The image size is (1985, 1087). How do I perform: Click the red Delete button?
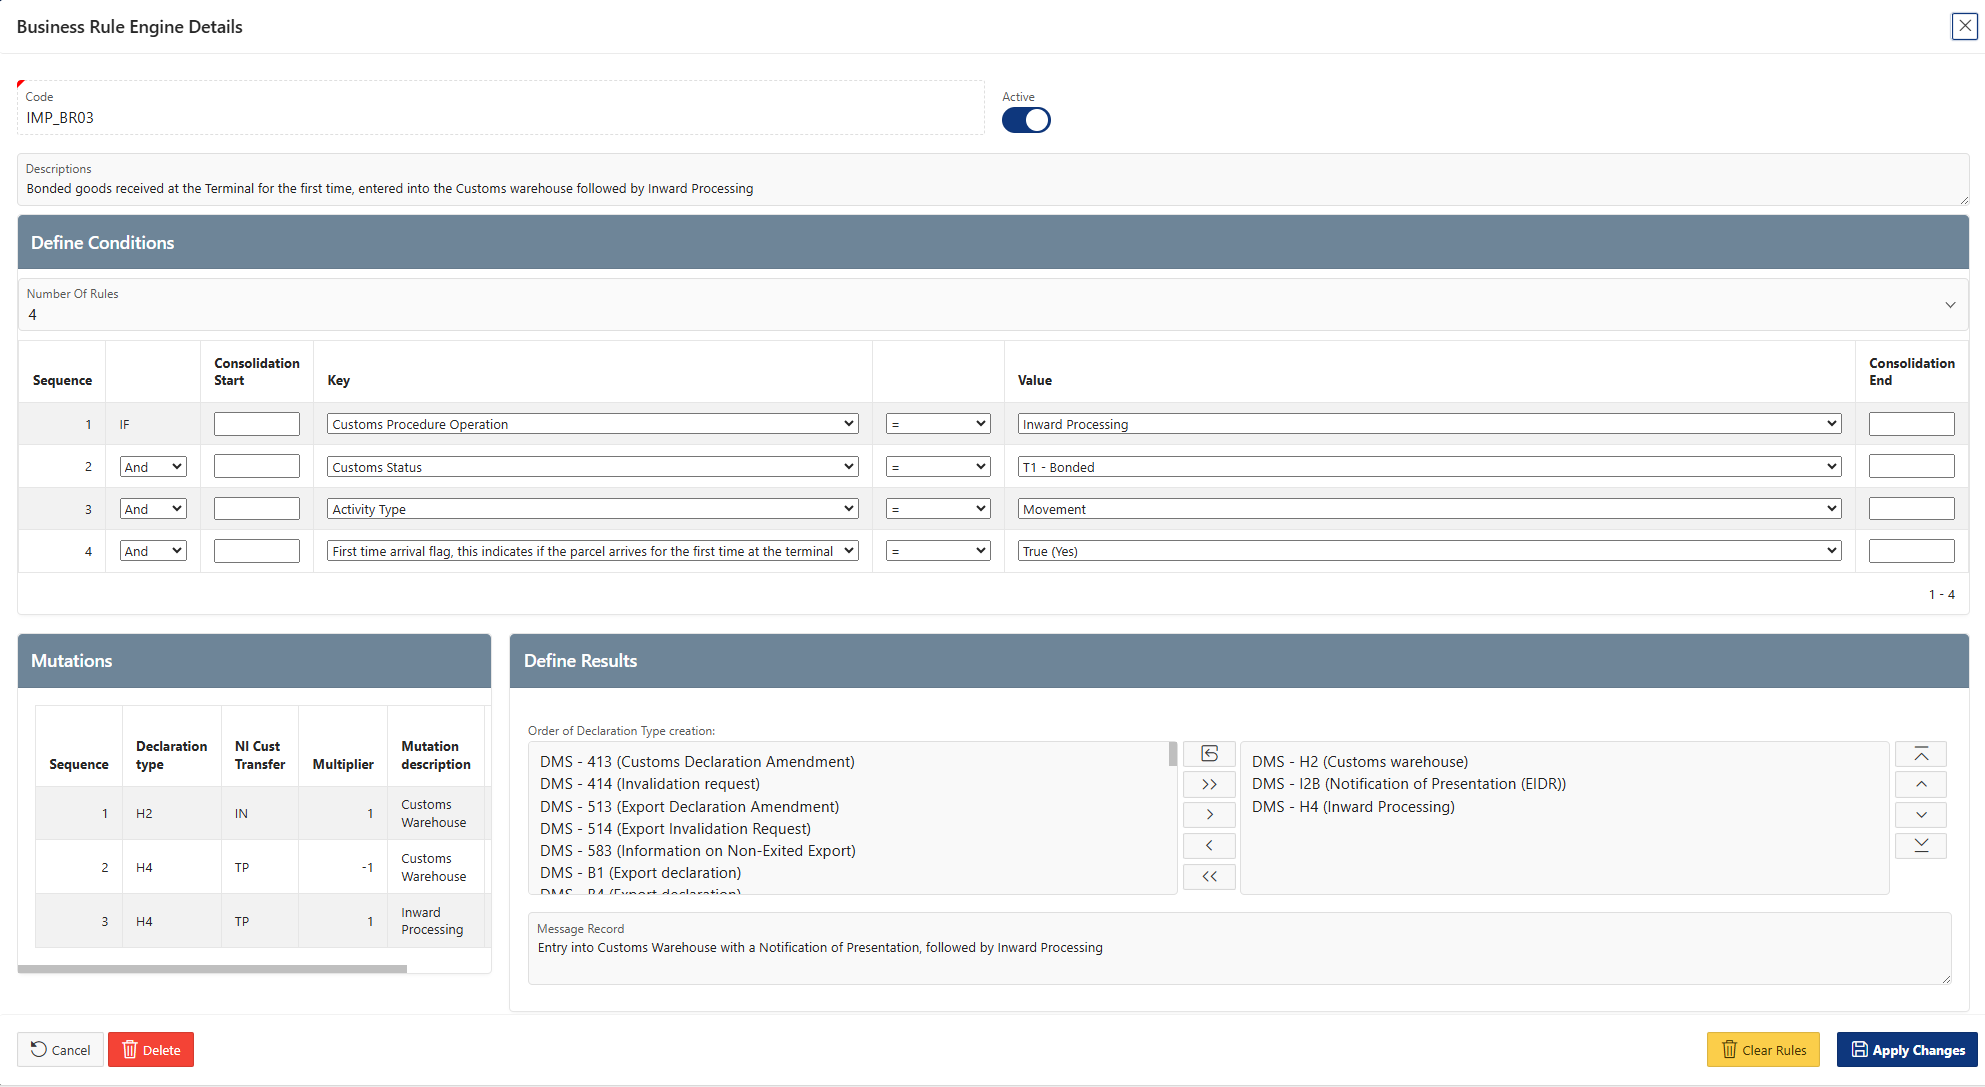pos(151,1050)
